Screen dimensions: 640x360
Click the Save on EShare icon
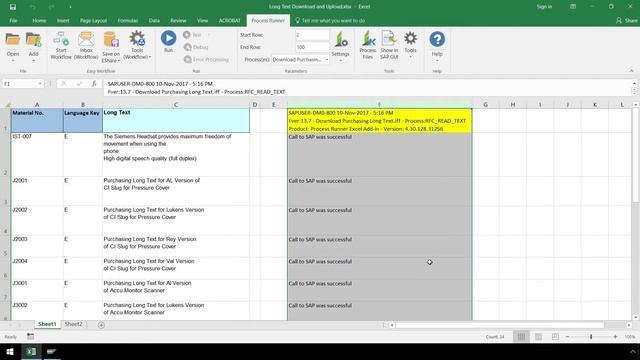click(x=111, y=39)
